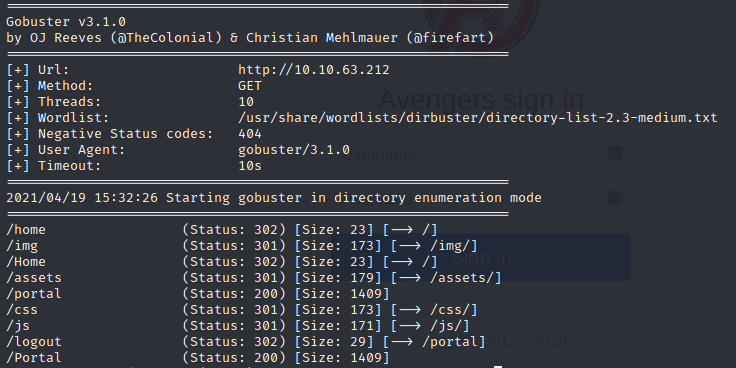The image size is (736, 368).
Task: Click the dirbuster wordlist file path
Action: [x=477, y=118]
